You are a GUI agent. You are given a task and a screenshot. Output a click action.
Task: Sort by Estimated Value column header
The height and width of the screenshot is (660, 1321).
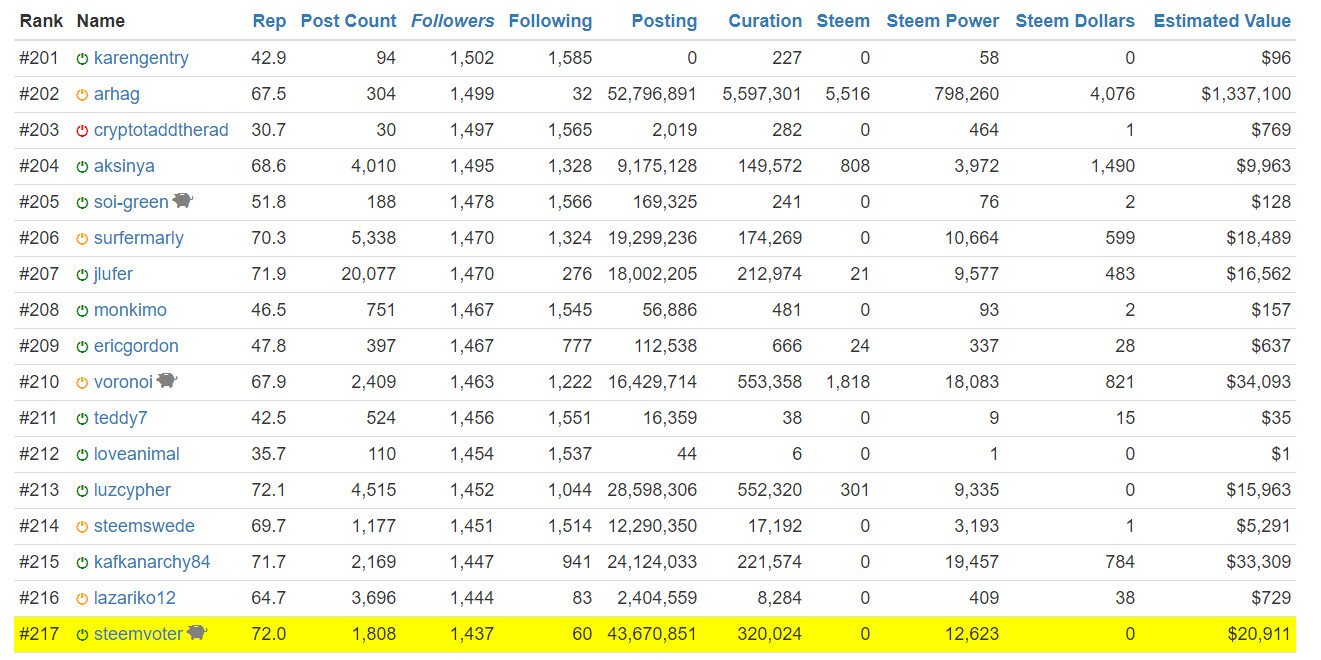1222,21
